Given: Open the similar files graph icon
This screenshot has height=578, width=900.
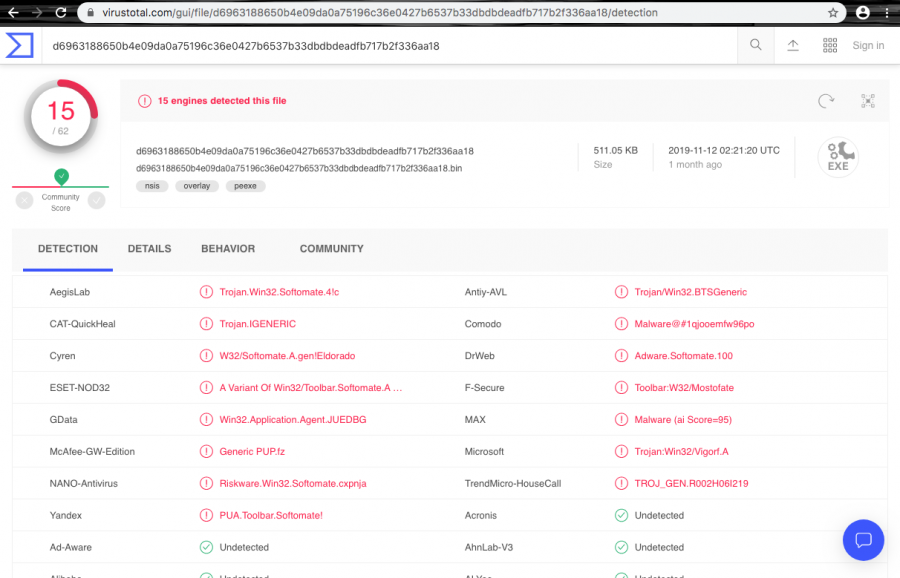Looking at the screenshot, I should coord(868,101).
